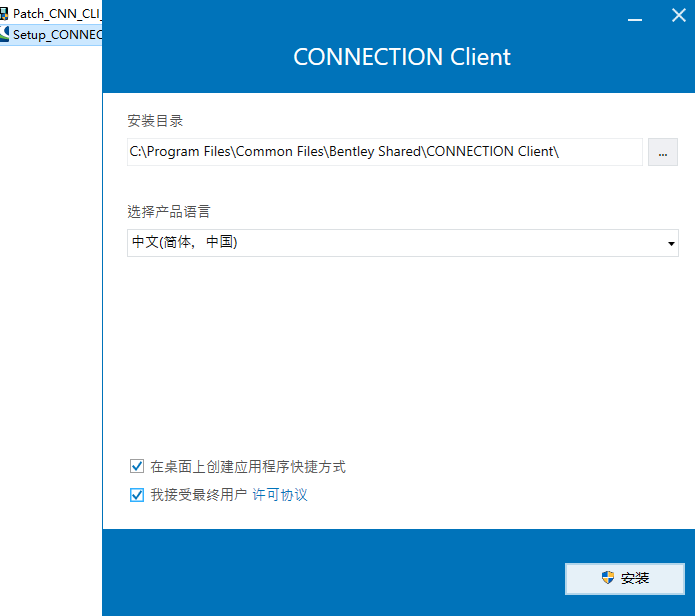This screenshot has height=616, width=695.
Task: Minimize the CONNECTION Client installer window
Action: 635,18
